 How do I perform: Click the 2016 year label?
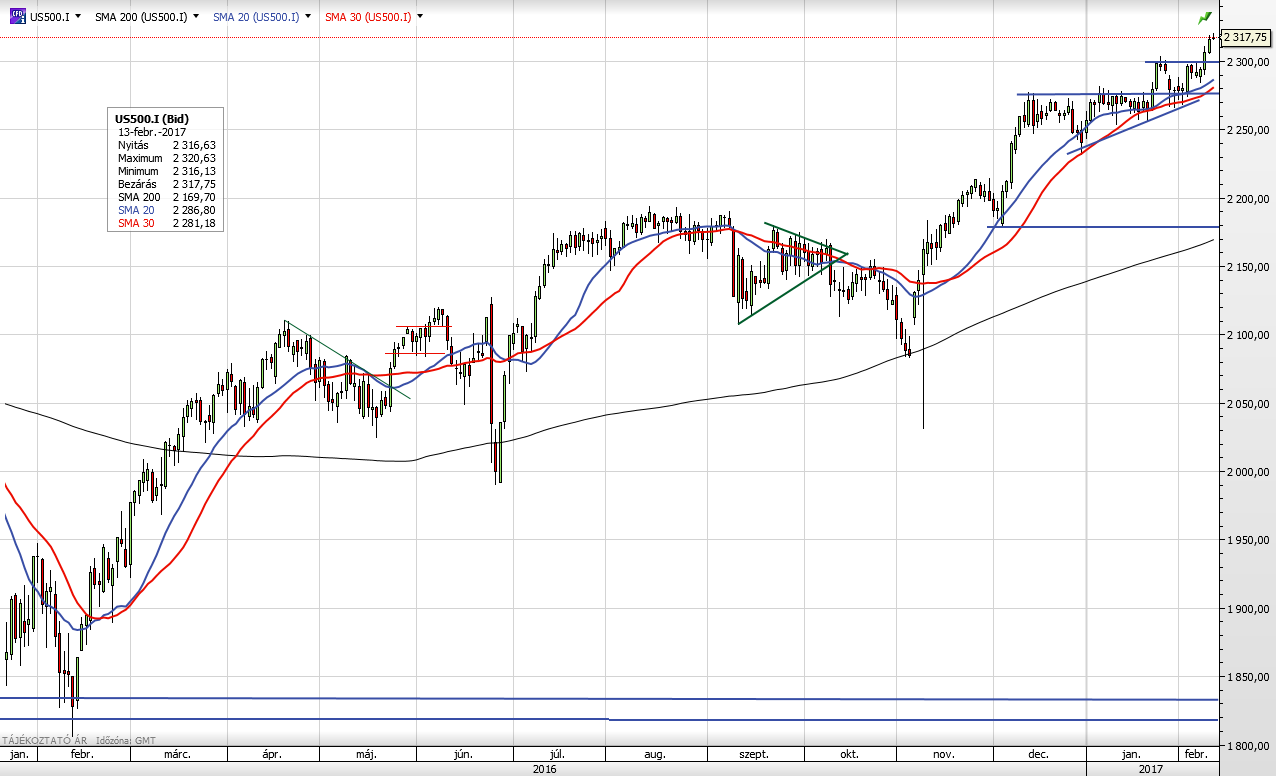[545, 769]
